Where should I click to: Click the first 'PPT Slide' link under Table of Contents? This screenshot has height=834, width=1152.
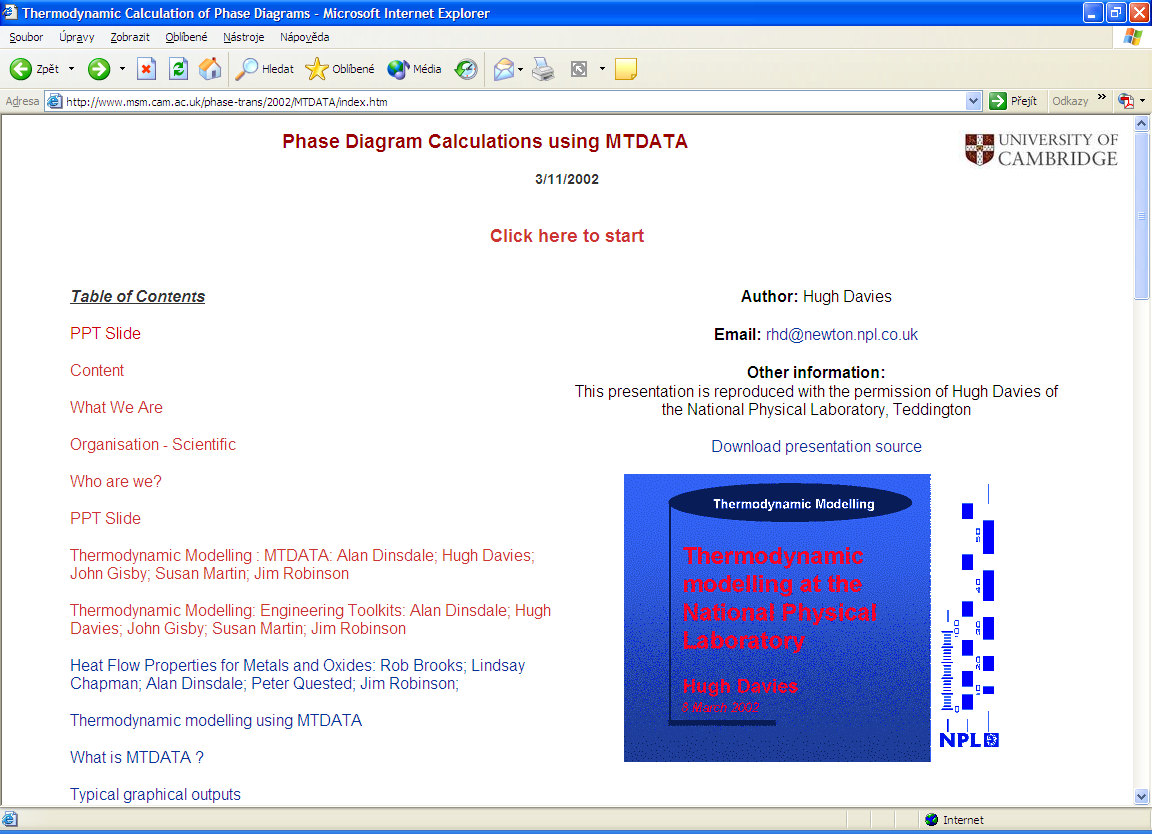tap(105, 334)
